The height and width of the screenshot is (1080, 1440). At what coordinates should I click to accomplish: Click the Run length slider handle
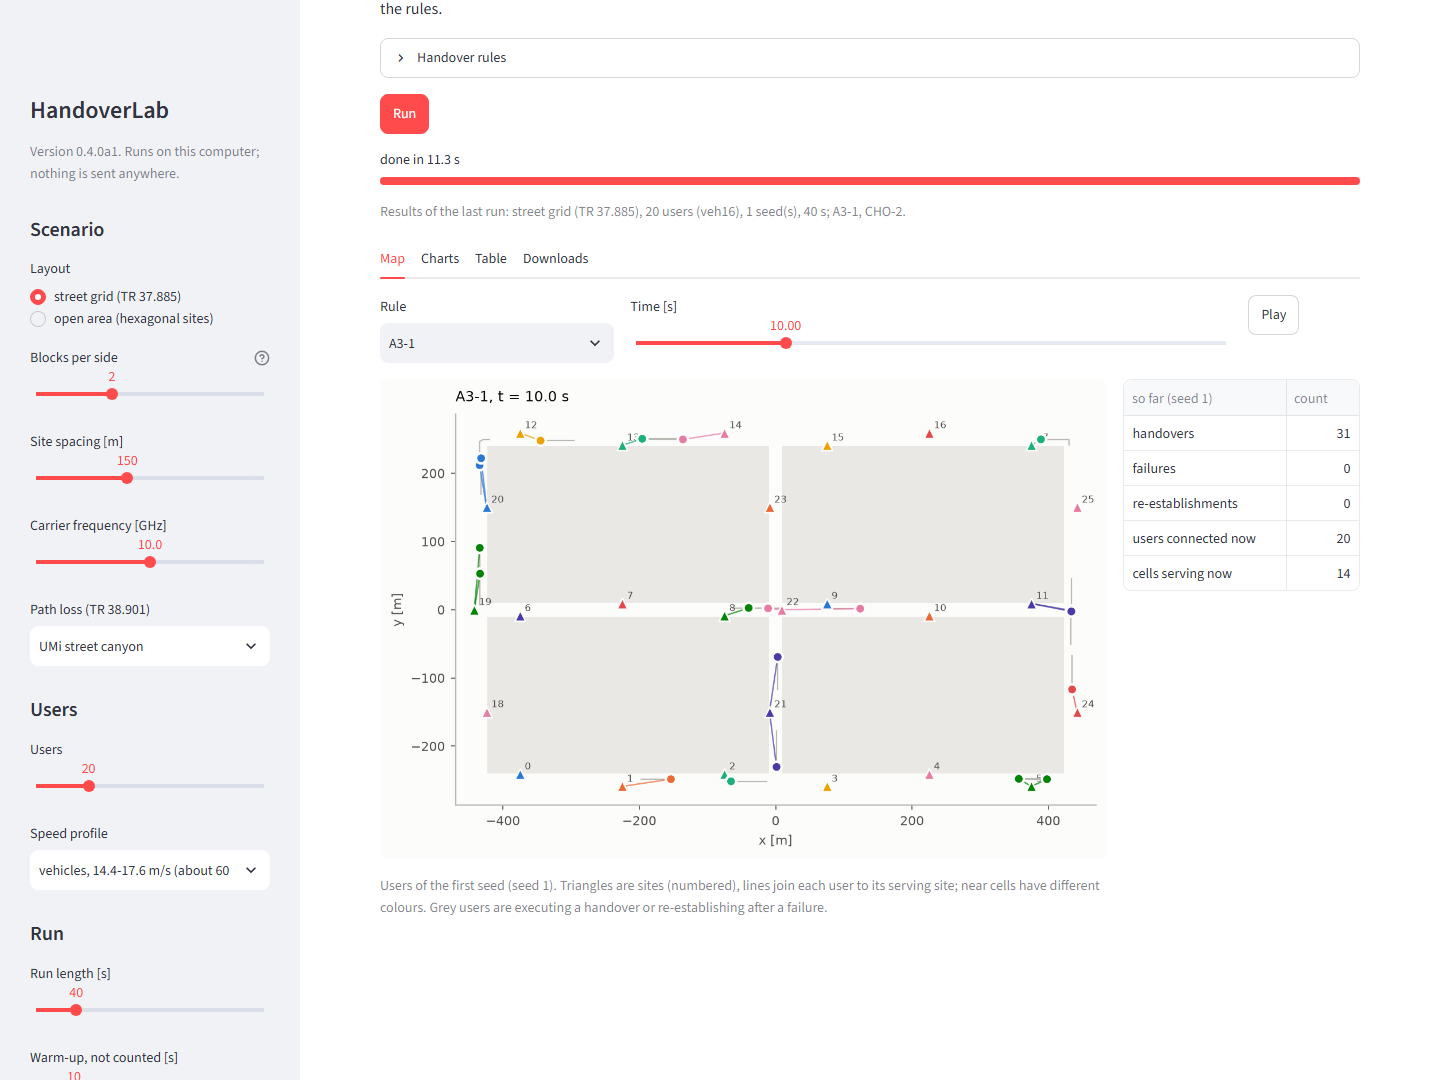click(x=76, y=1010)
